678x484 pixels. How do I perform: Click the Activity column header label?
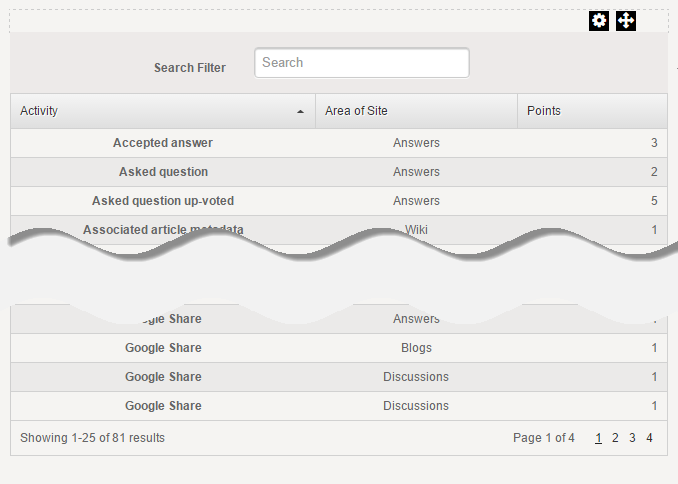click(x=39, y=111)
